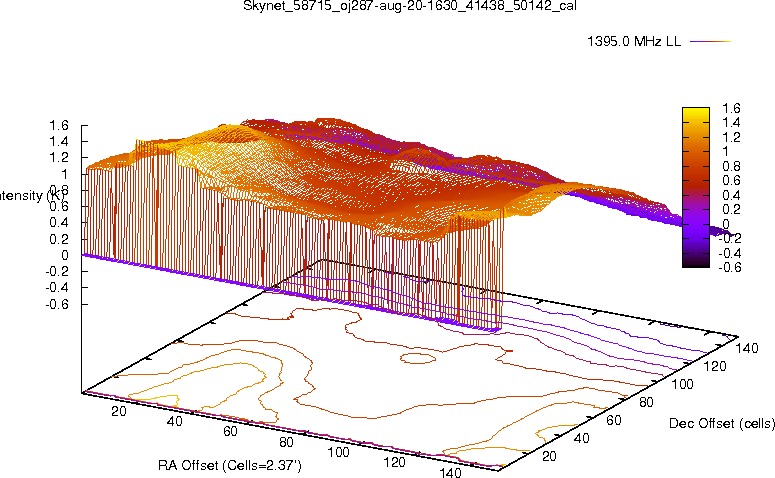This screenshot has width=775, height=478.
Task: Click tick 80 on the RA Offset axis
Action: pyautogui.click(x=286, y=442)
